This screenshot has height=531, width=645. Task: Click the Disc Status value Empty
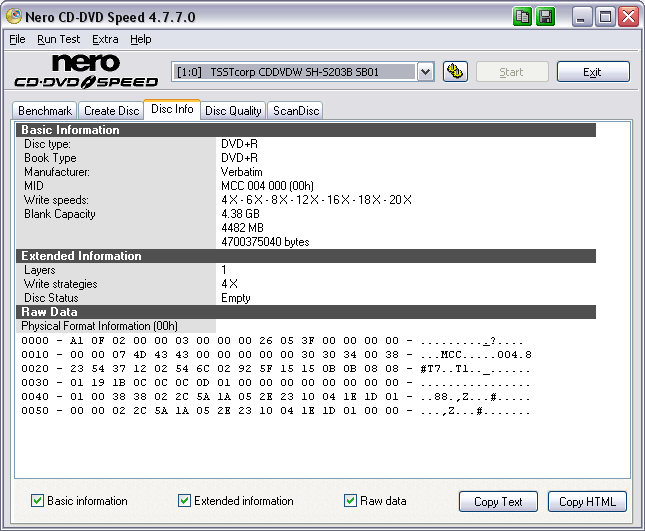(x=236, y=298)
